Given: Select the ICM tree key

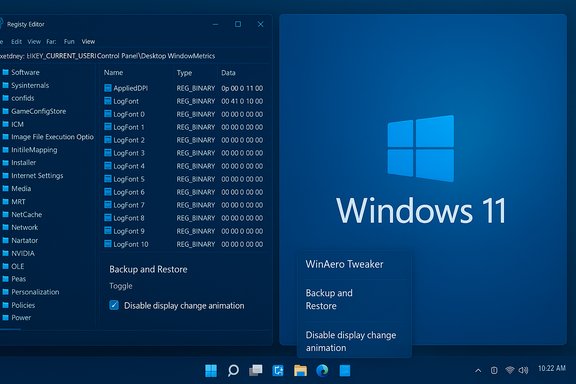Looking at the screenshot, I should point(17,124).
